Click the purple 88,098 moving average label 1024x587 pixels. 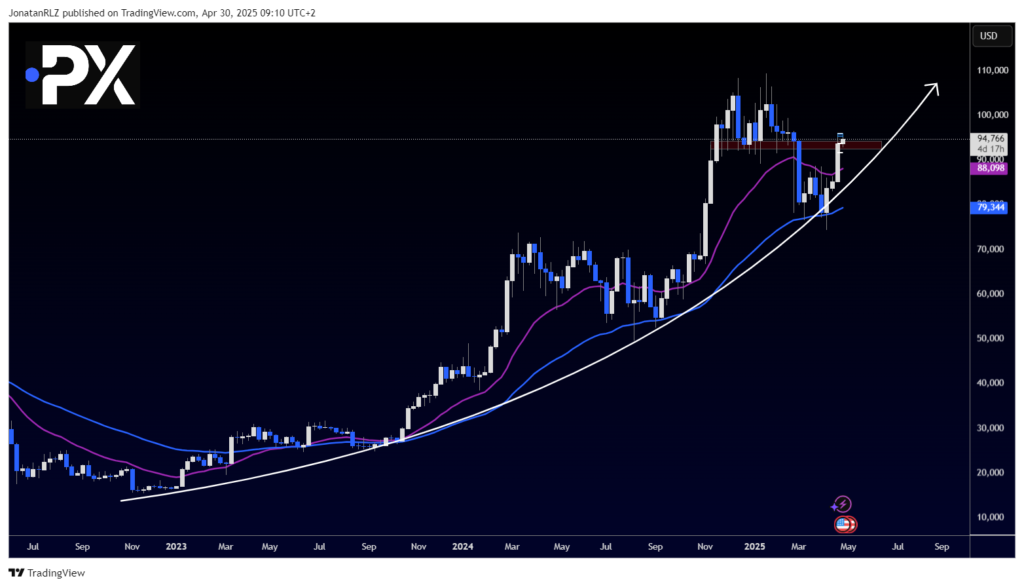click(990, 168)
